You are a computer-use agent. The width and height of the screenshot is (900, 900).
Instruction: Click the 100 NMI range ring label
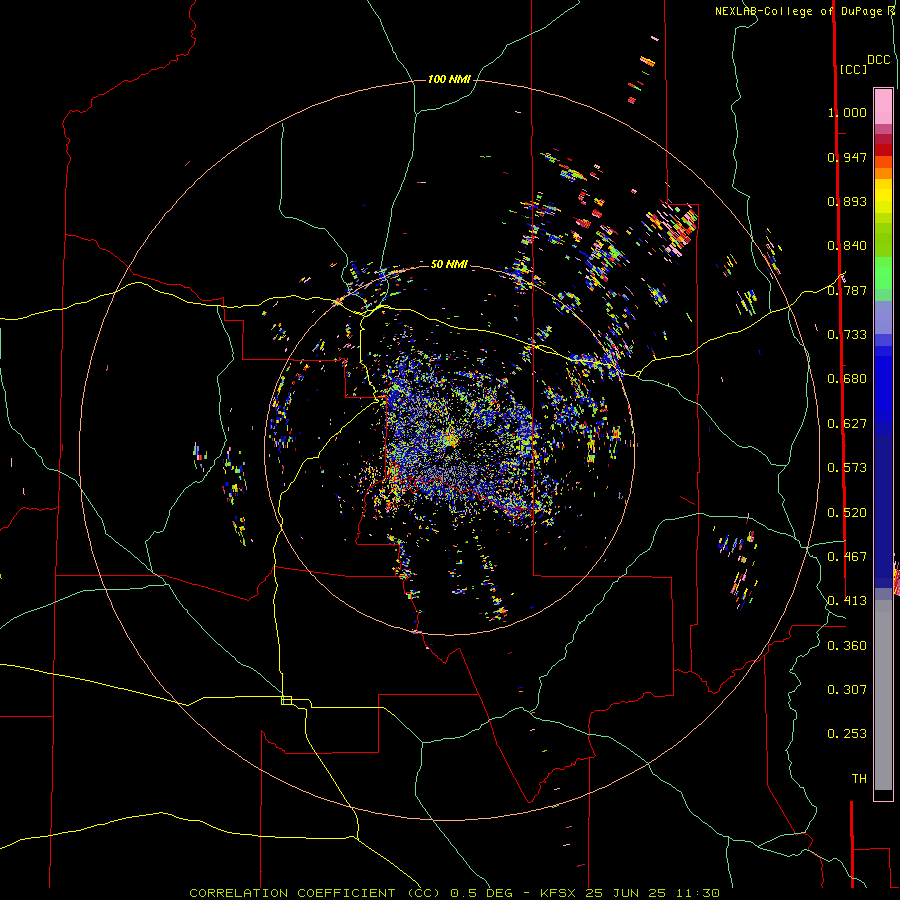449,79
